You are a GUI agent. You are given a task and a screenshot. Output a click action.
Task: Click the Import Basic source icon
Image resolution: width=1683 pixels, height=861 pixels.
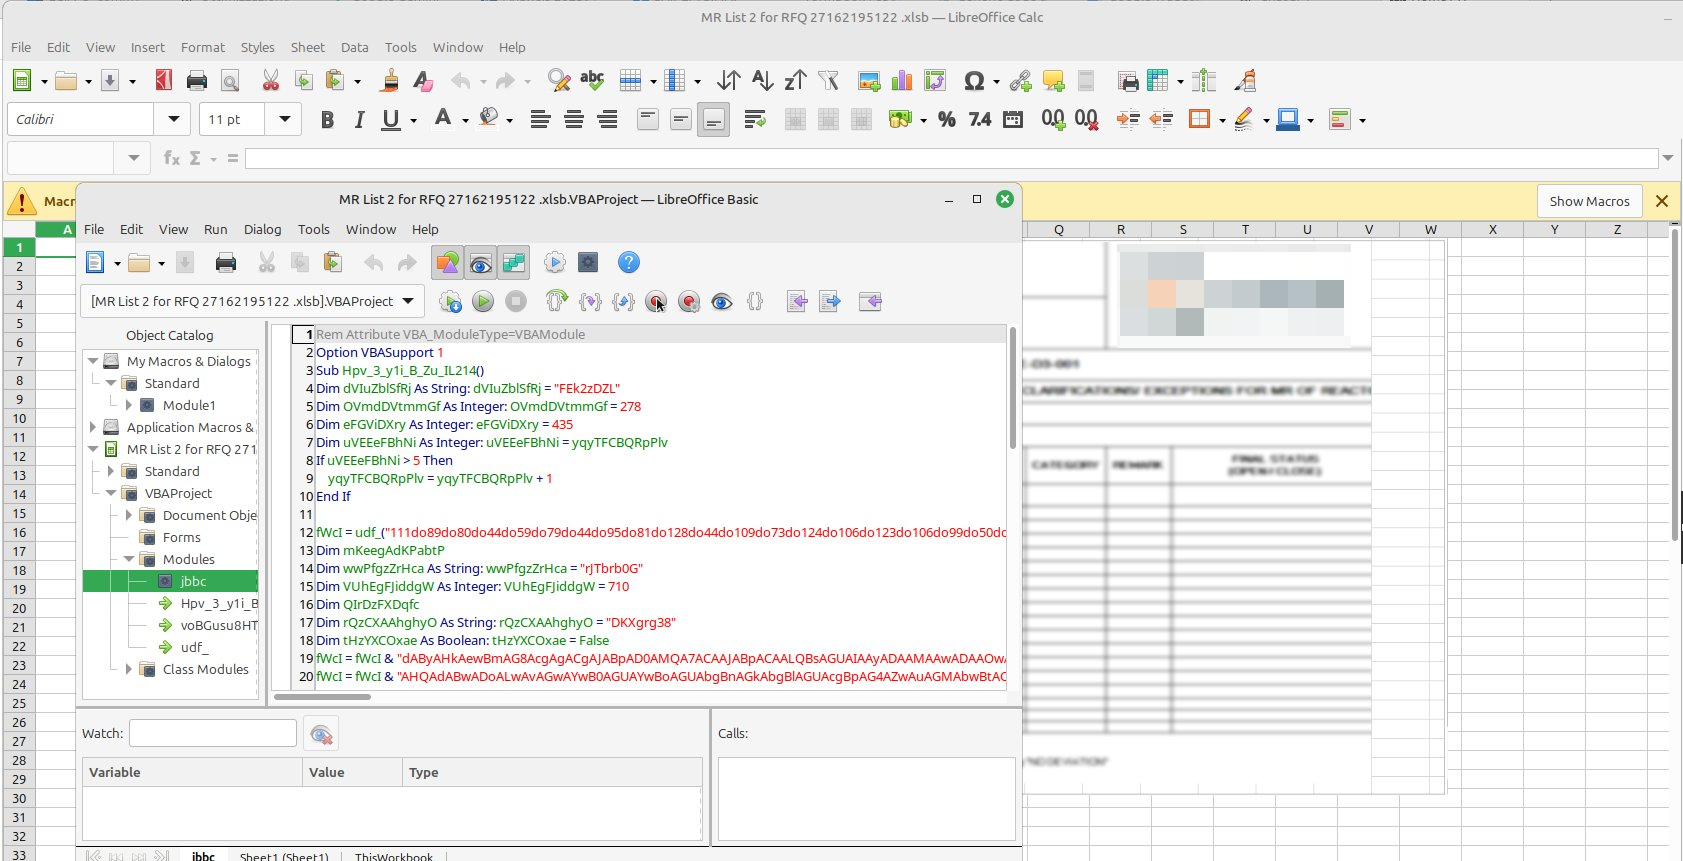pos(797,301)
